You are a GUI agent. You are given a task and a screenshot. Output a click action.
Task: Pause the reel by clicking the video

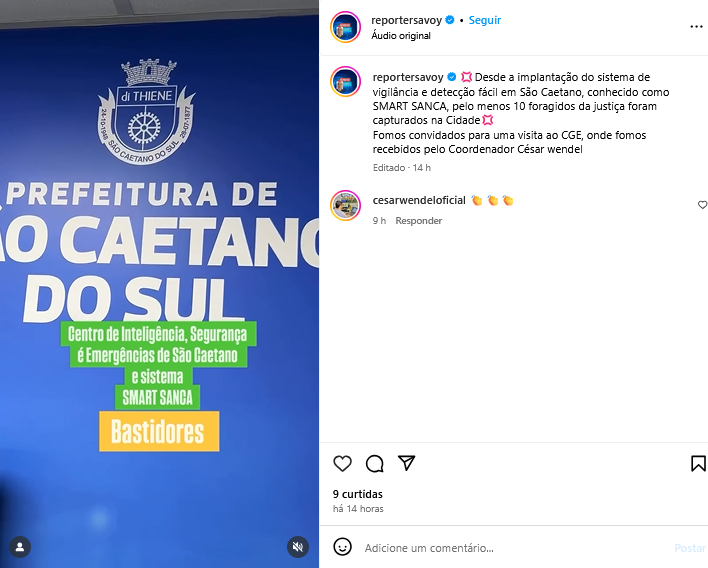[x=159, y=284]
